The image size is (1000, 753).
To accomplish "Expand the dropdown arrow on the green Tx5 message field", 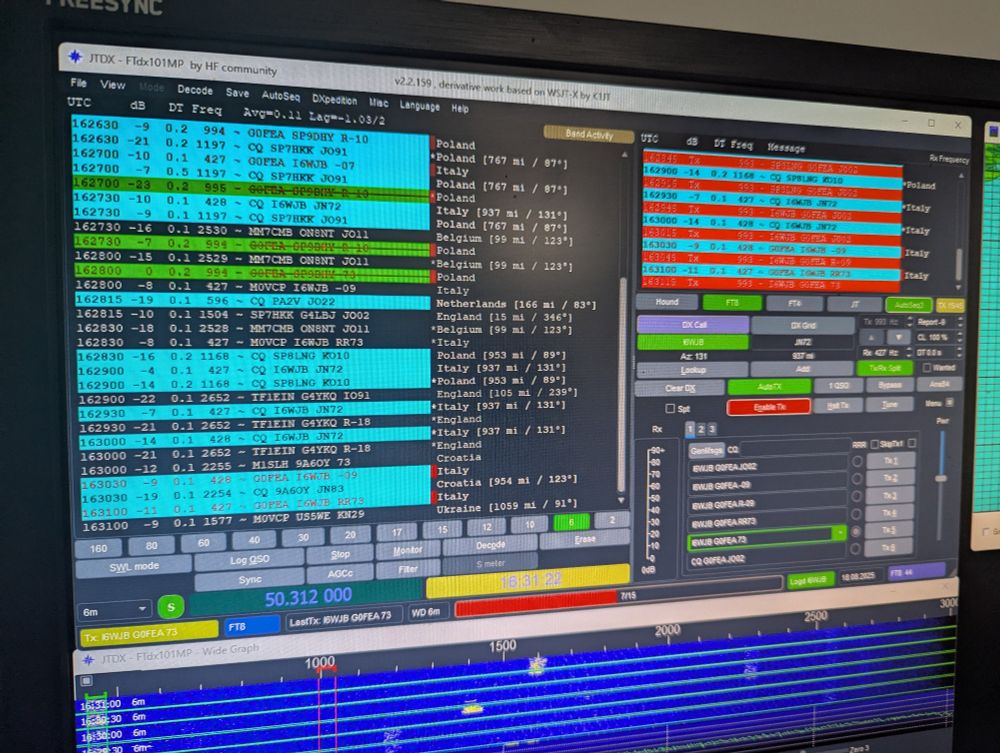I will pyautogui.click(x=840, y=533).
